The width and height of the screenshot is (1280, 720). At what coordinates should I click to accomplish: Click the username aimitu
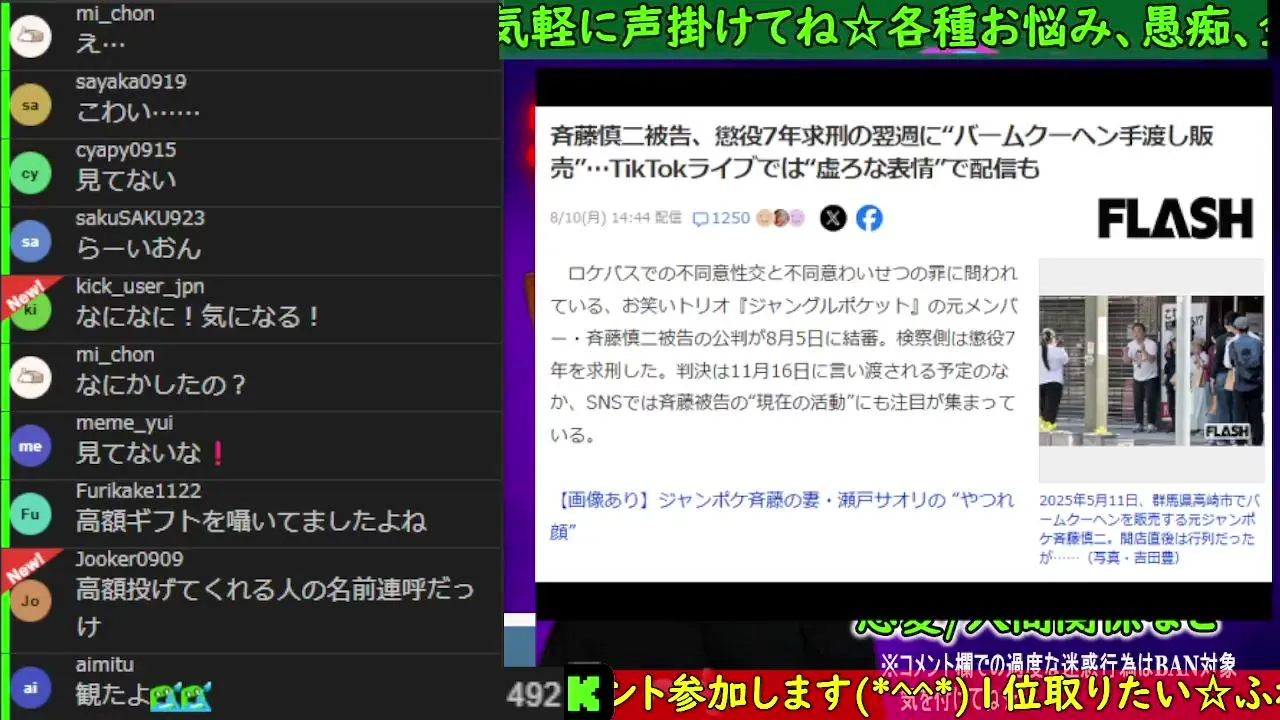coord(105,665)
